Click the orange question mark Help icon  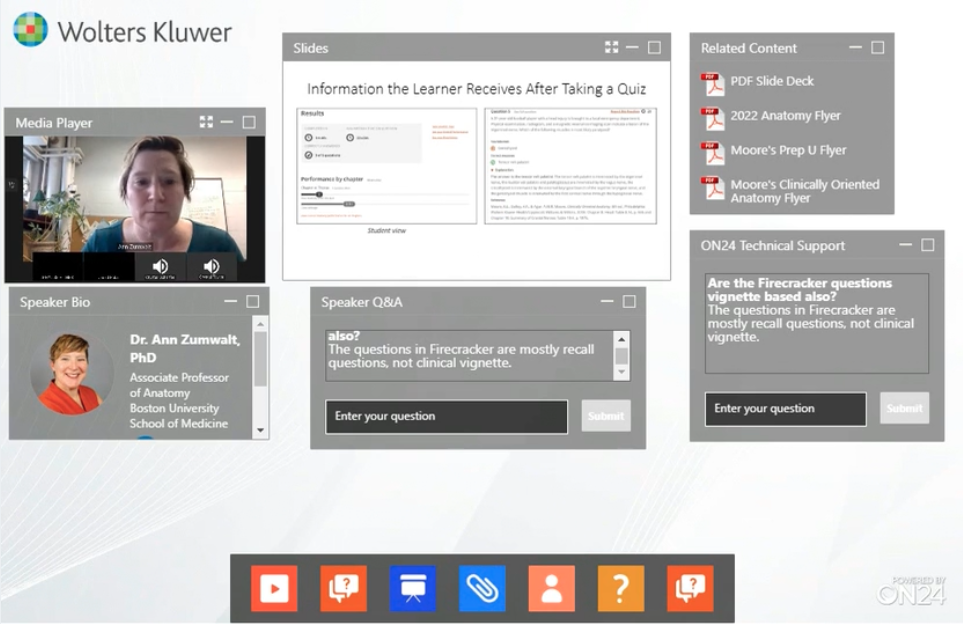point(621,588)
